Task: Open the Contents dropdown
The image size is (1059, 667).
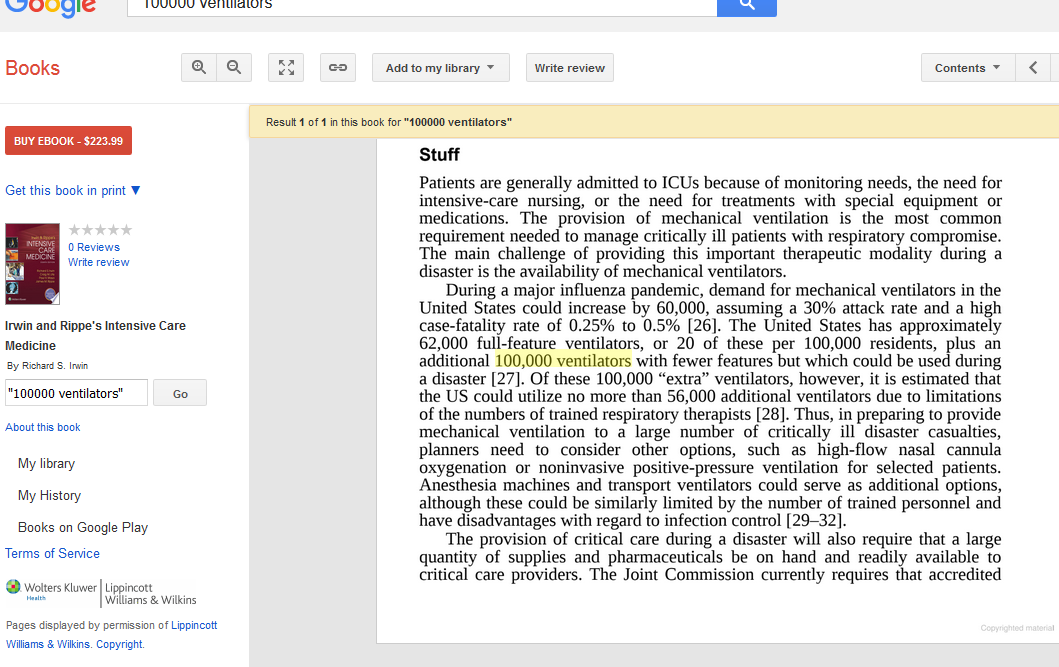Action: [x=967, y=68]
